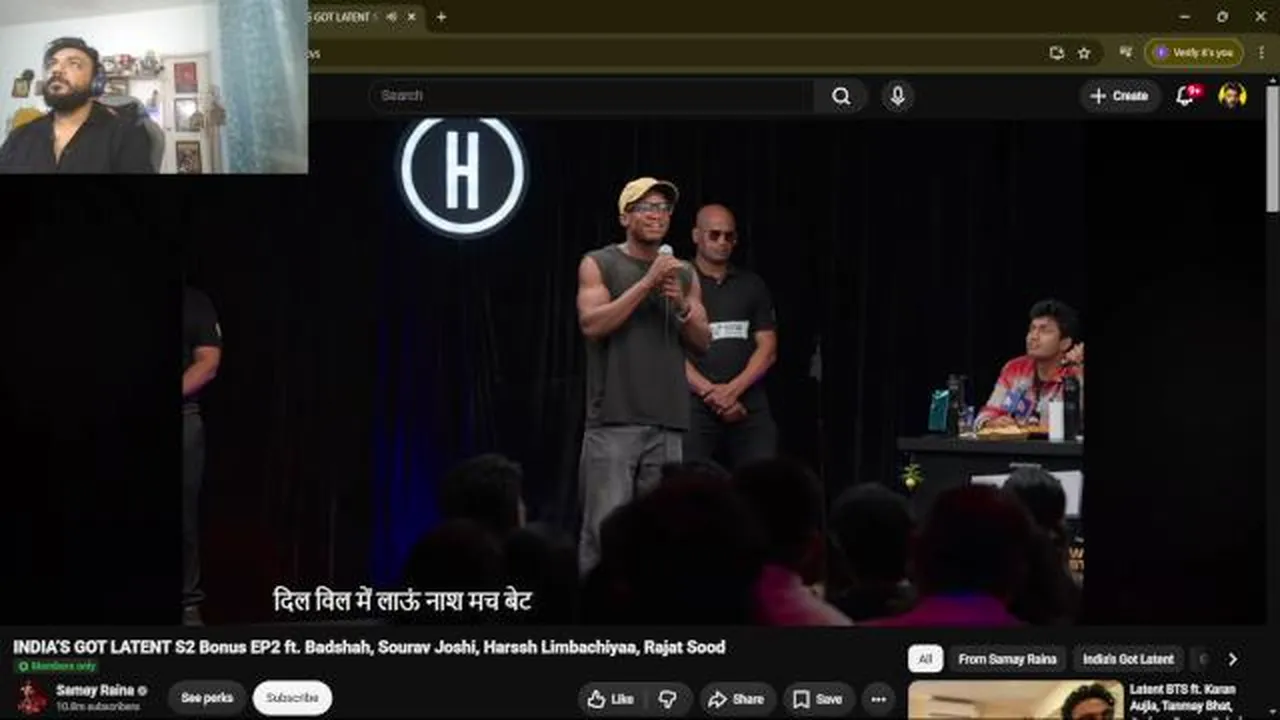This screenshot has width=1280, height=720.
Task: Select the From Samay Raina filter chip
Action: (1007, 659)
